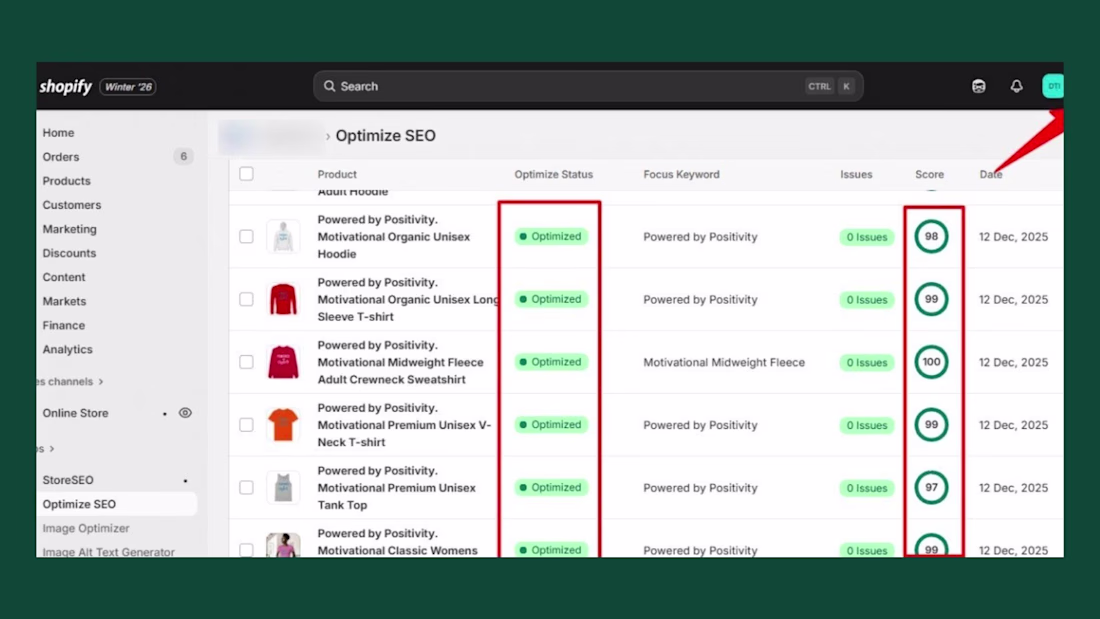The image size is (1100, 619).
Task: Open the Image Optimizer link
Action: coord(86,528)
